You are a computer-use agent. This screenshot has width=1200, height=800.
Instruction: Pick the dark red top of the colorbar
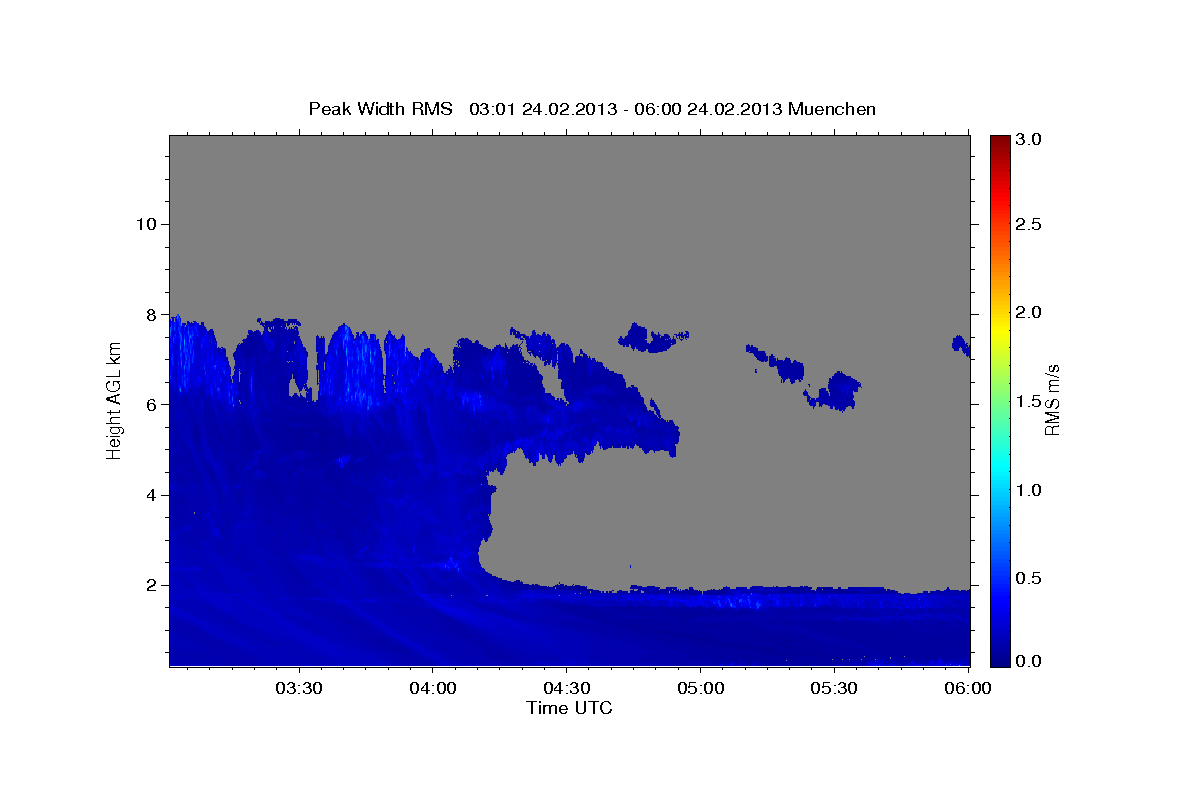click(x=999, y=140)
